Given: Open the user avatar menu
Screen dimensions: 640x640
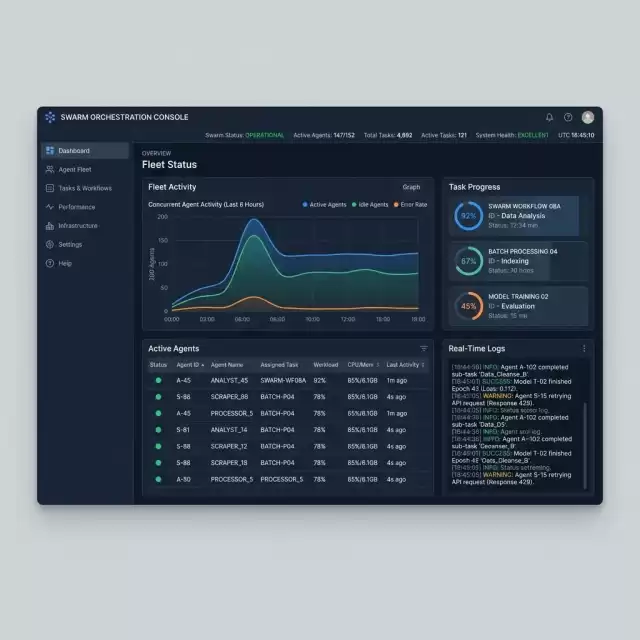Looking at the screenshot, I should pos(588,118).
